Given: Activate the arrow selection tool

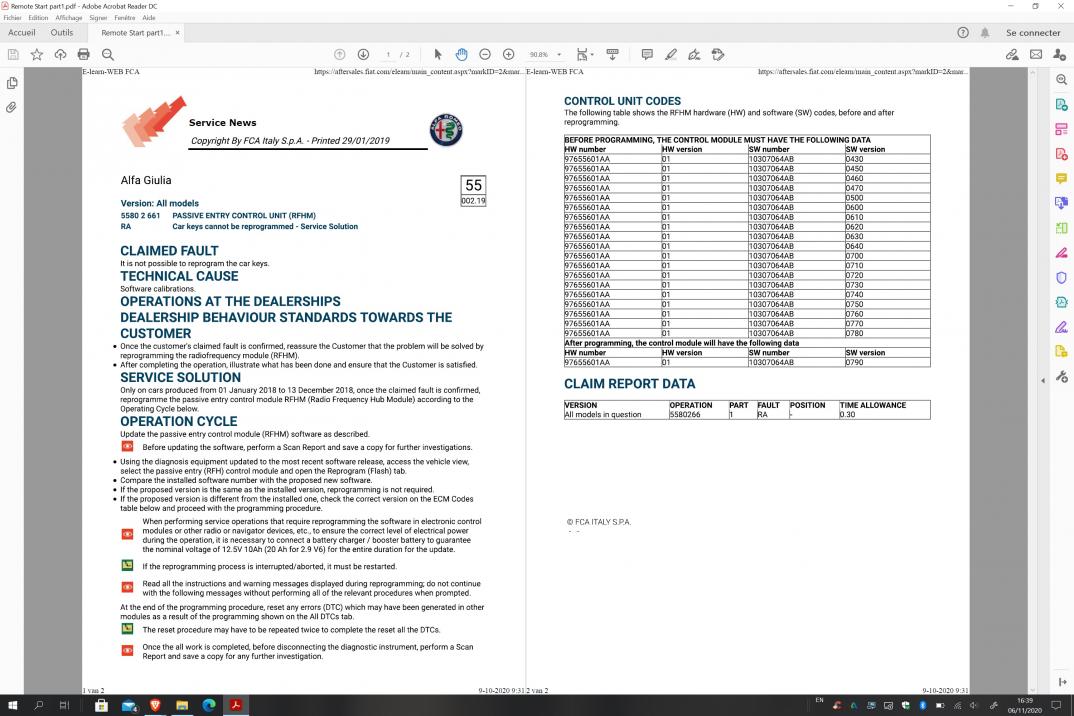Looking at the screenshot, I should tap(438, 54).
